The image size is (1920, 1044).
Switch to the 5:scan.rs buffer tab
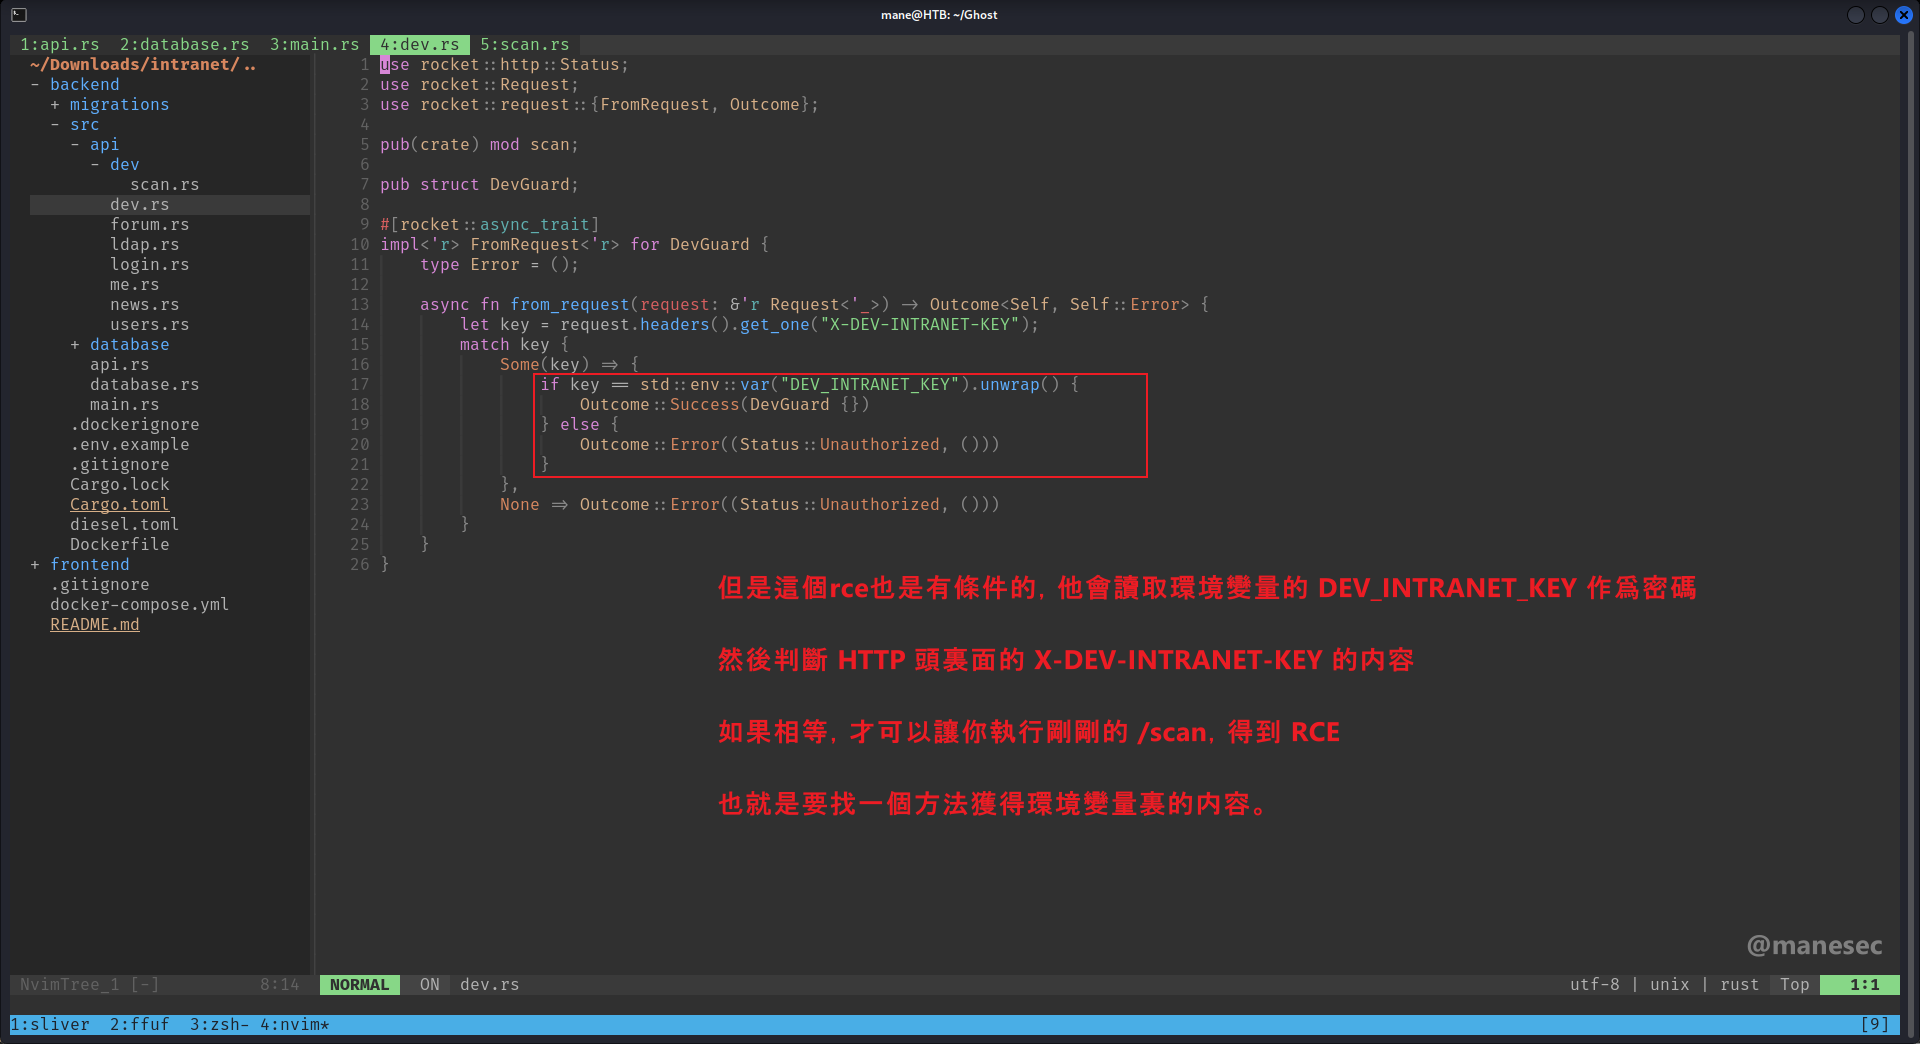pos(524,45)
